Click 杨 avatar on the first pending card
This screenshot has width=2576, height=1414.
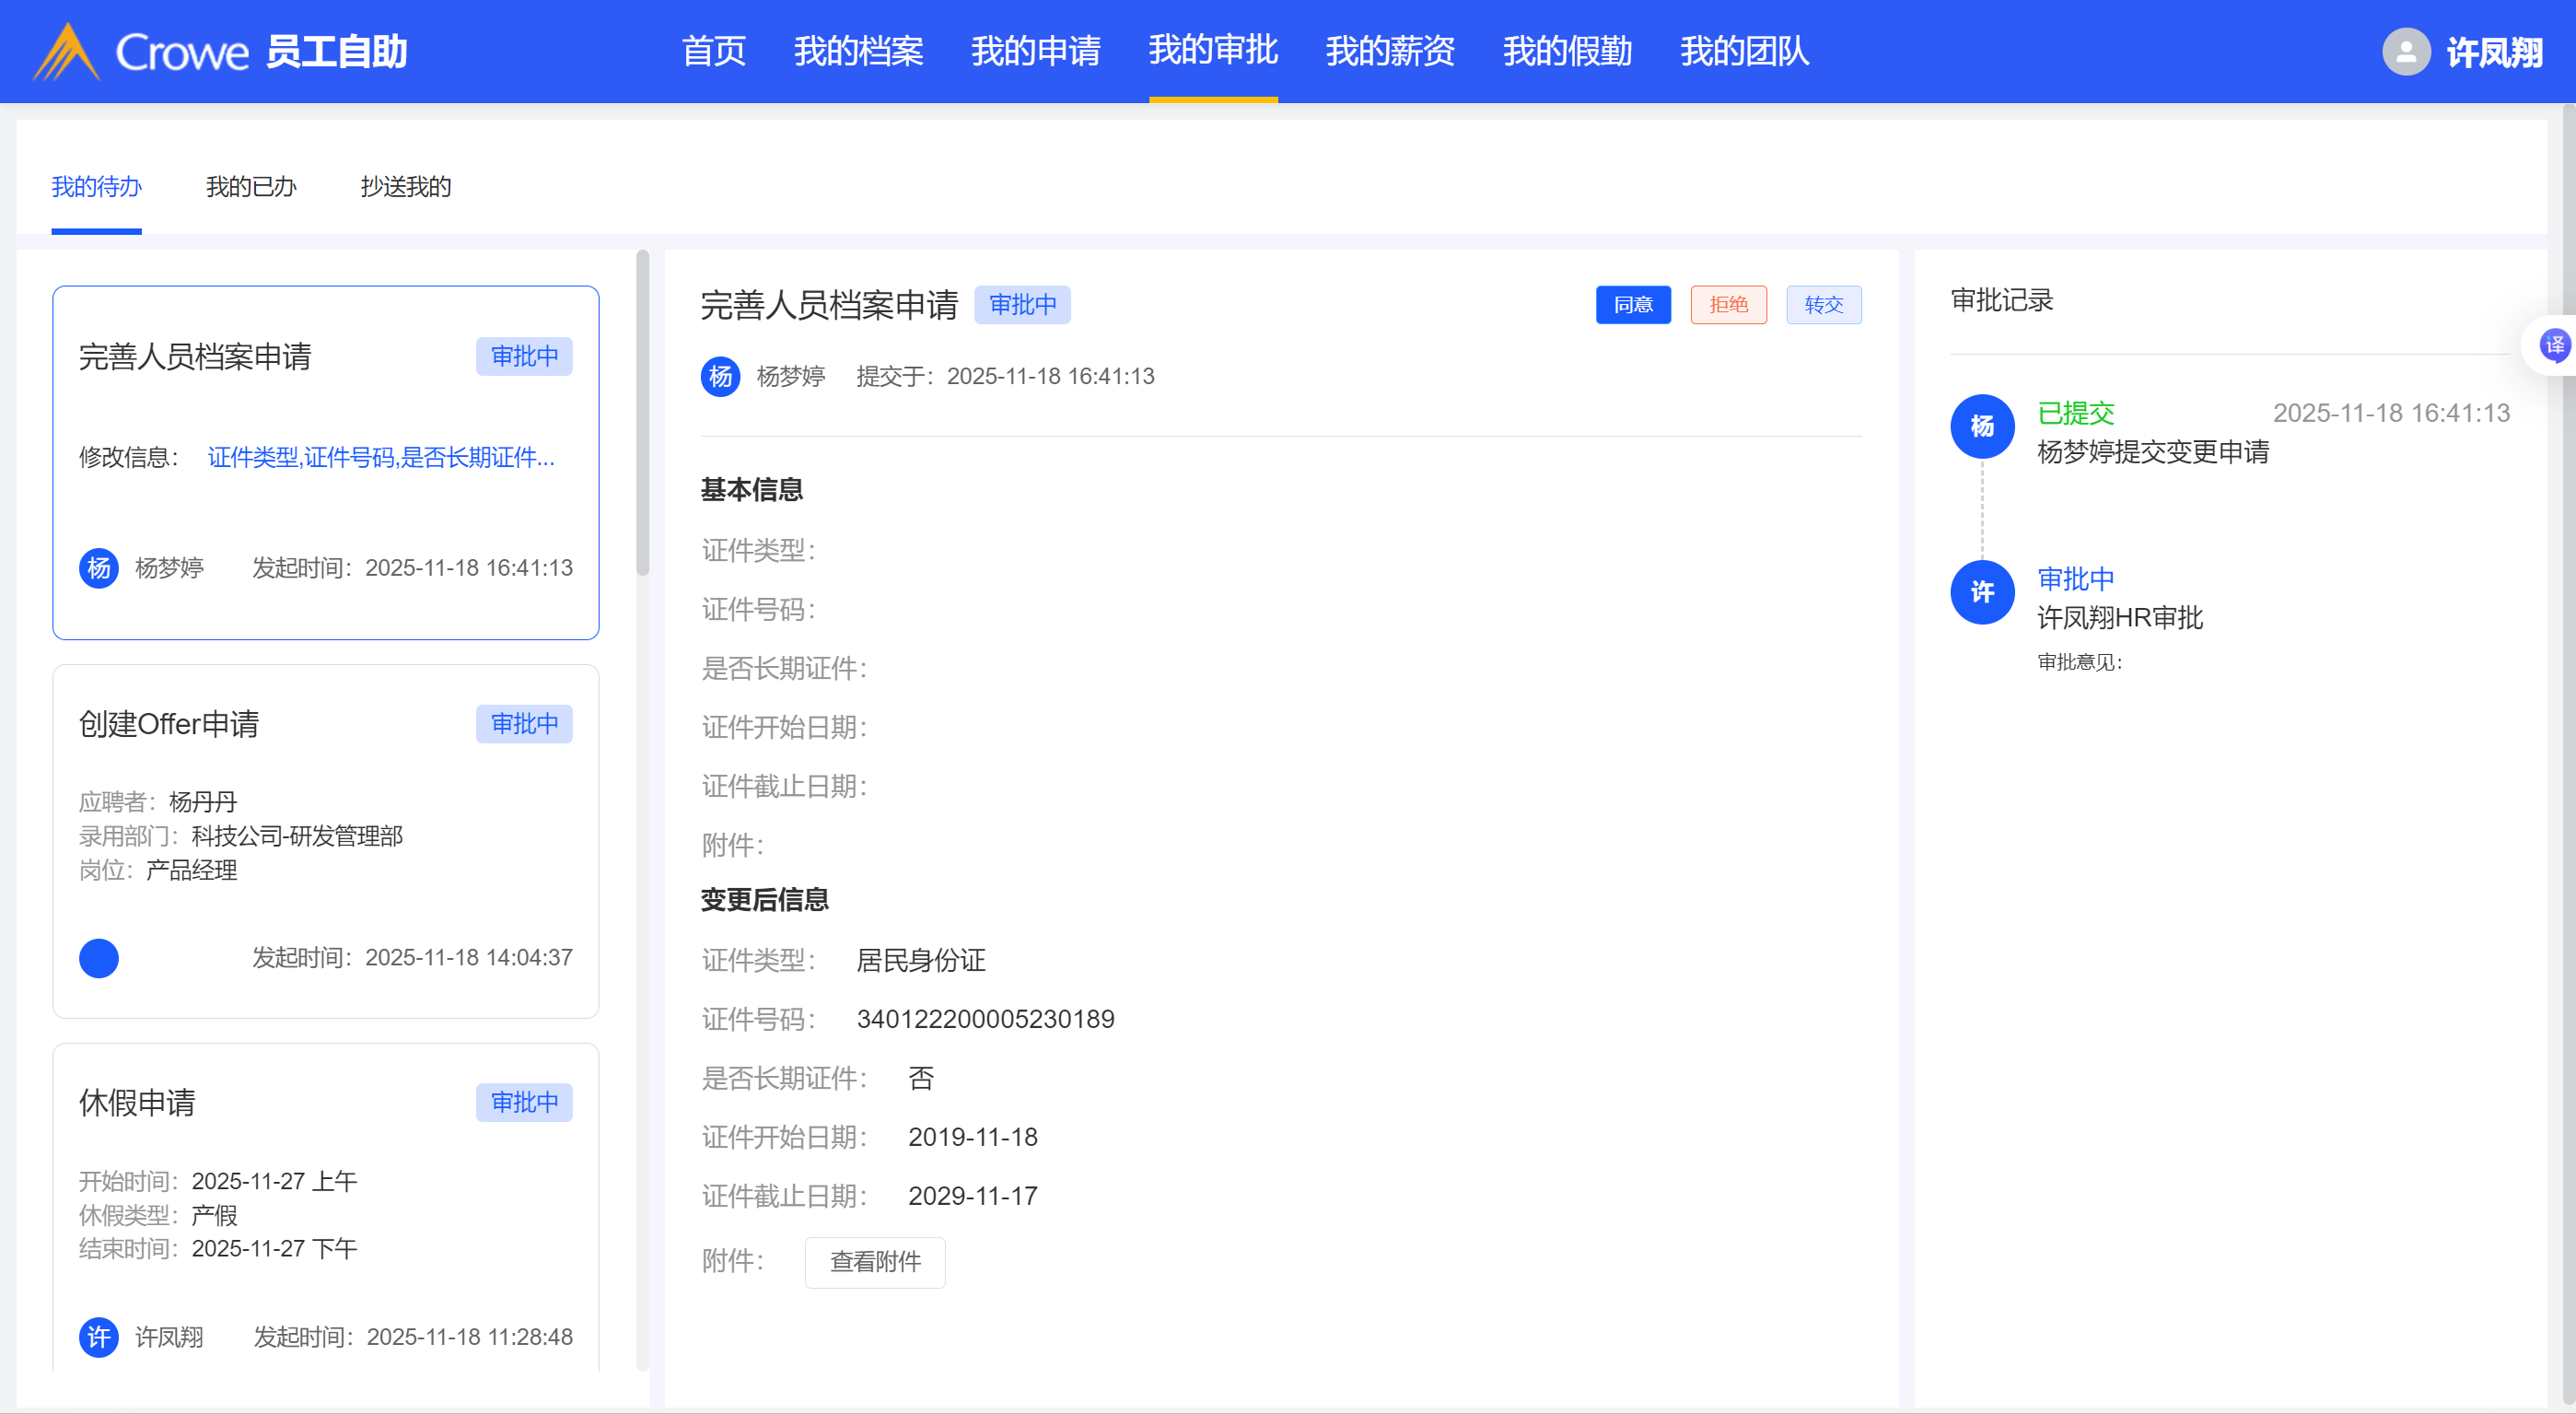click(98, 568)
